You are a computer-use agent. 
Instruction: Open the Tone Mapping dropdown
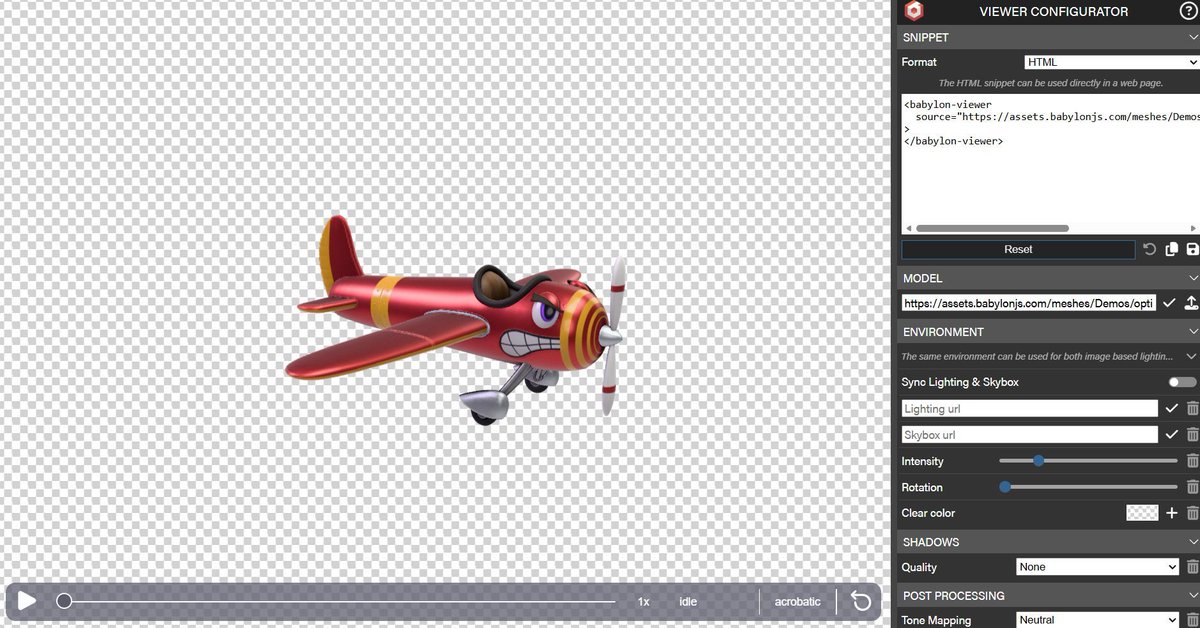pos(1098,620)
